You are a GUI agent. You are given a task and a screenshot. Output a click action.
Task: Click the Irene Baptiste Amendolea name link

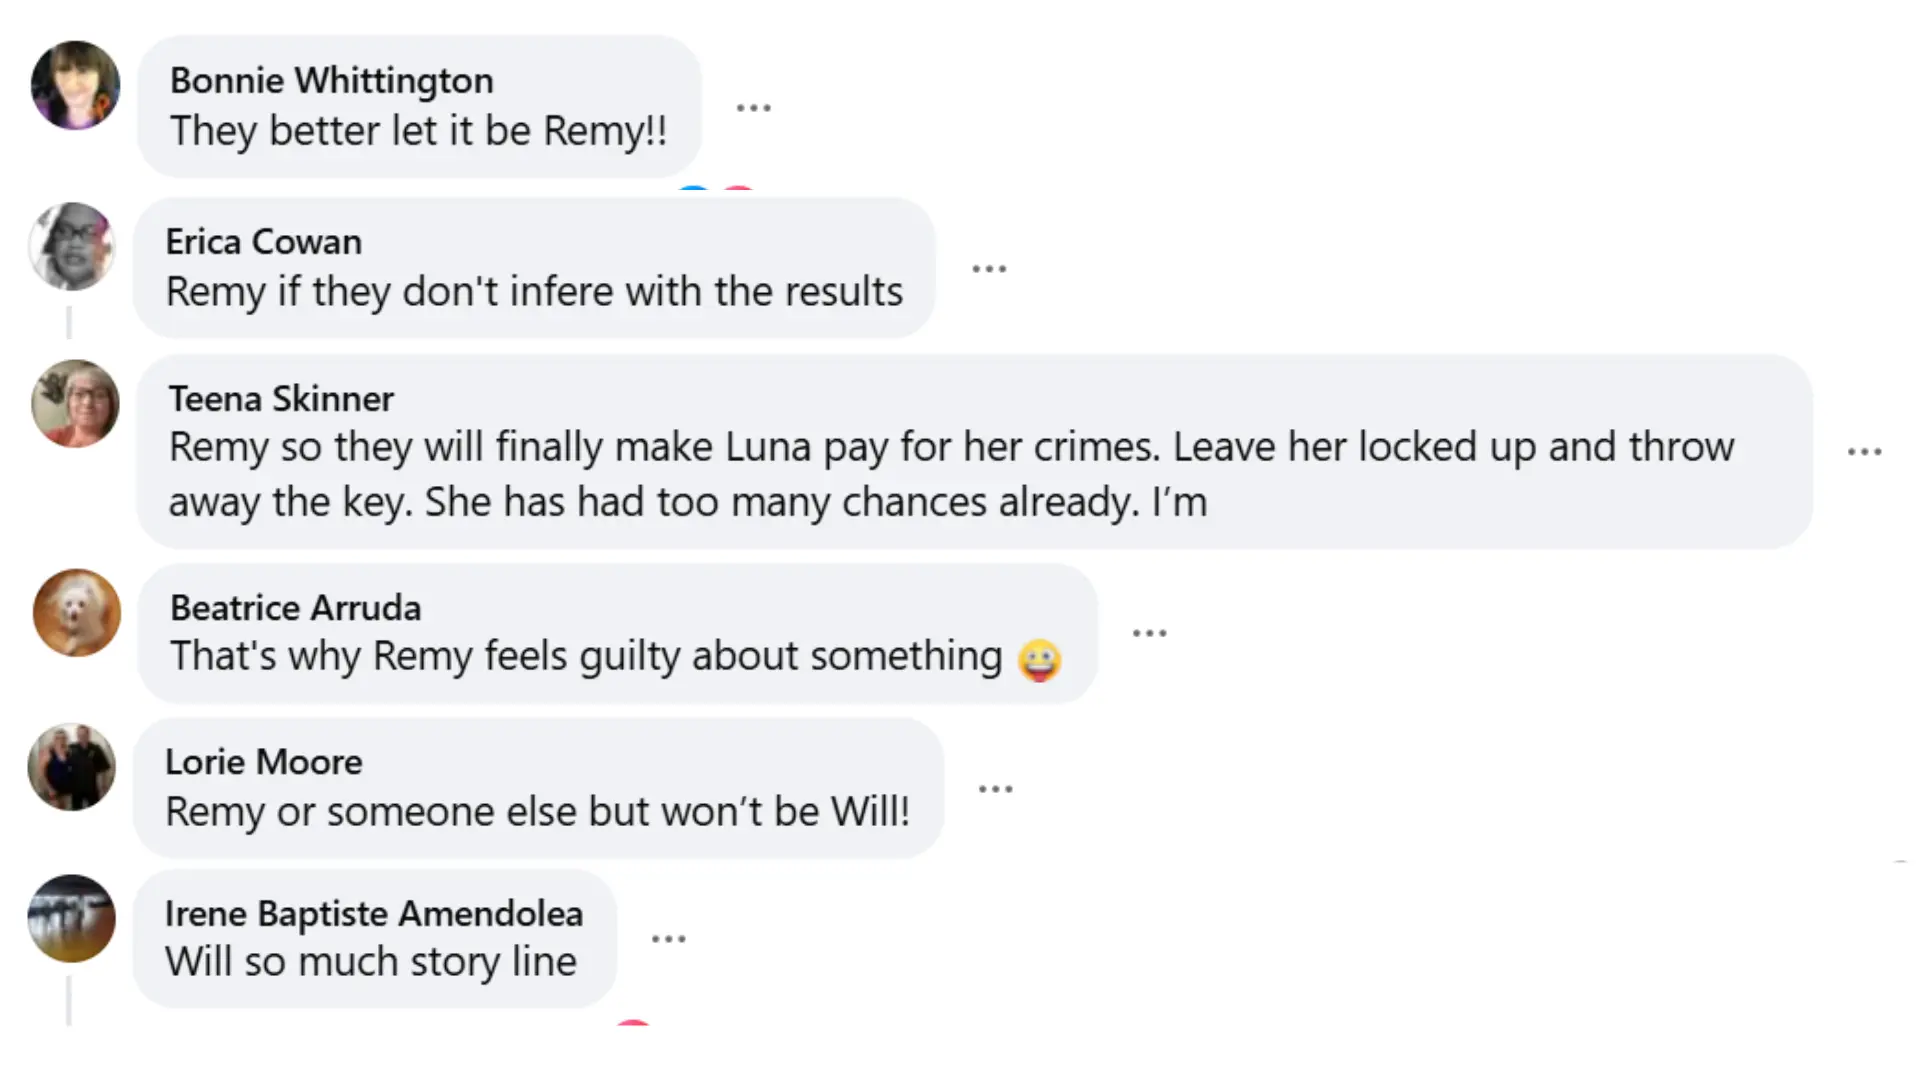(x=373, y=914)
